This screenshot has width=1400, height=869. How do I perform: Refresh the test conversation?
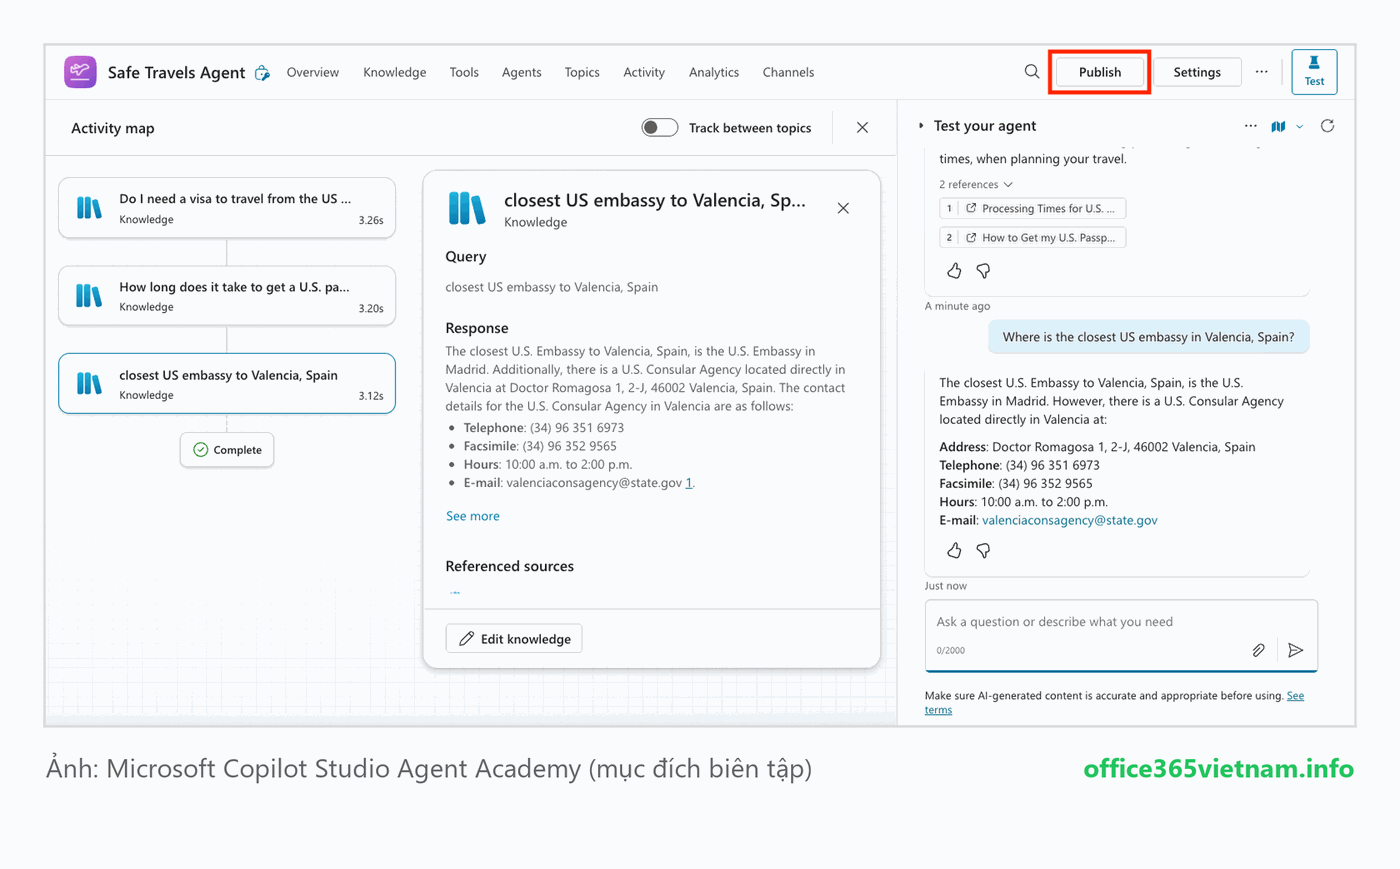(x=1327, y=126)
